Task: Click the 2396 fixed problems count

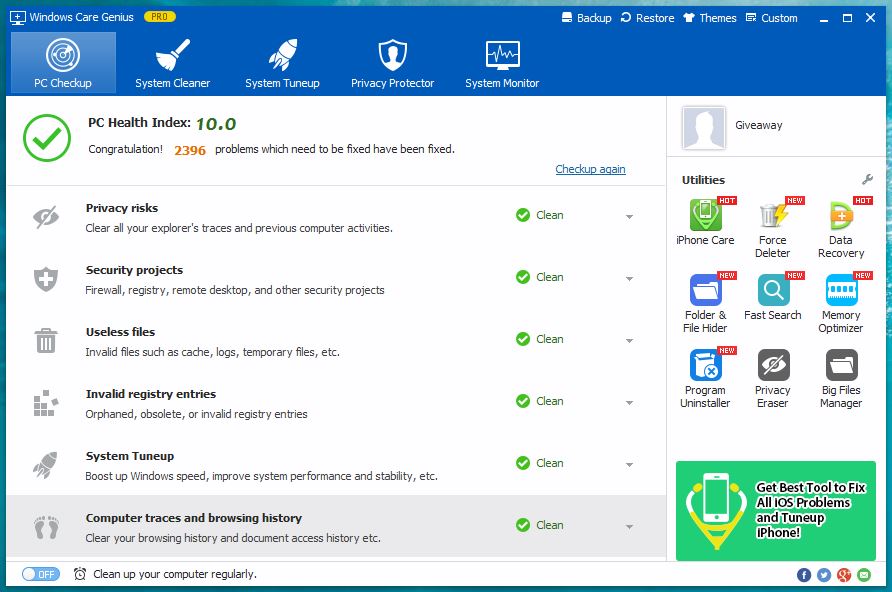Action: 190,150
